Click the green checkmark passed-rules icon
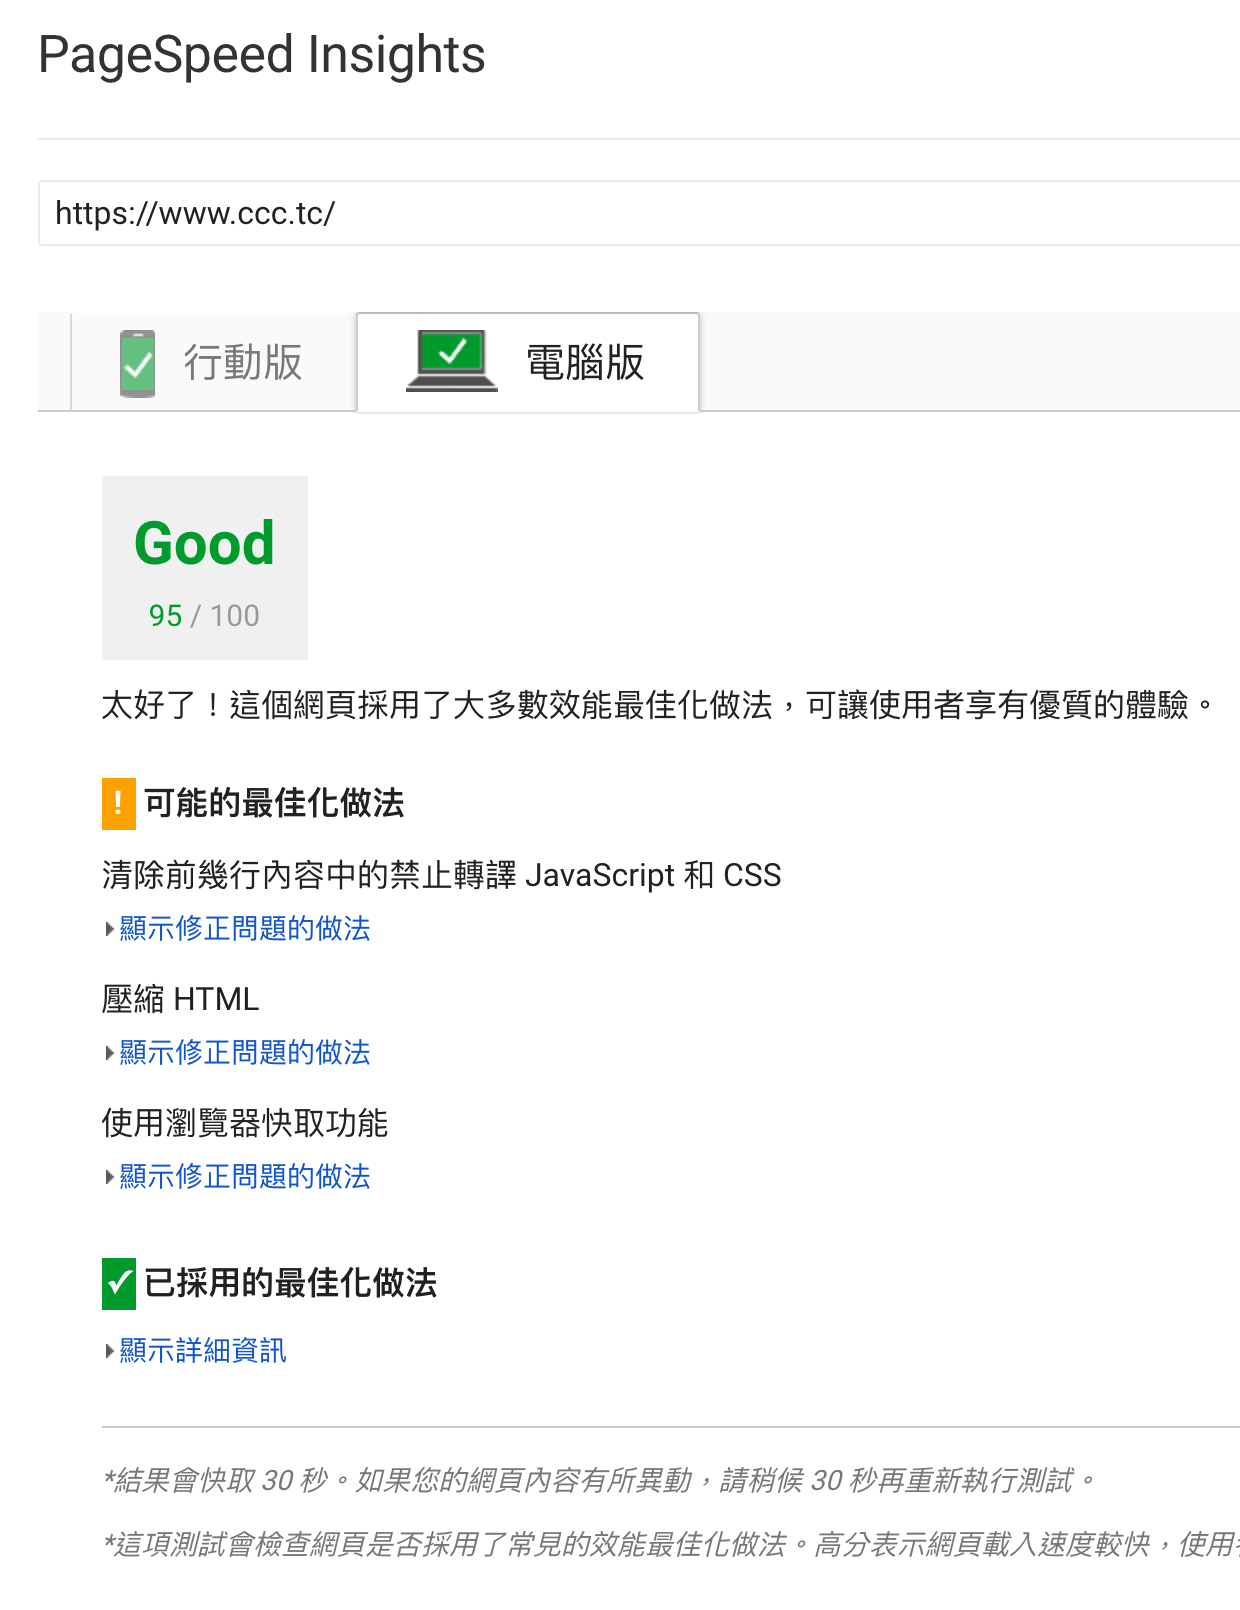Image resolution: width=1240 pixels, height=1610 pixels. pyautogui.click(x=118, y=1284)
